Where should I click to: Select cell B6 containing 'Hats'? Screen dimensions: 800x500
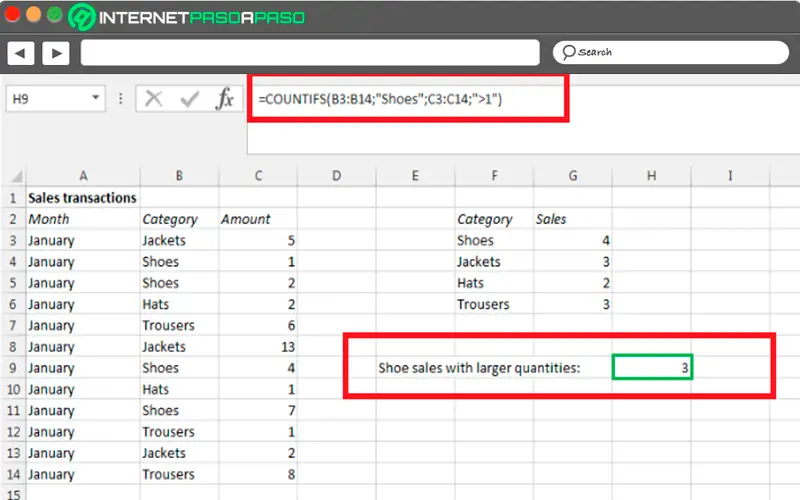[179, 304]
